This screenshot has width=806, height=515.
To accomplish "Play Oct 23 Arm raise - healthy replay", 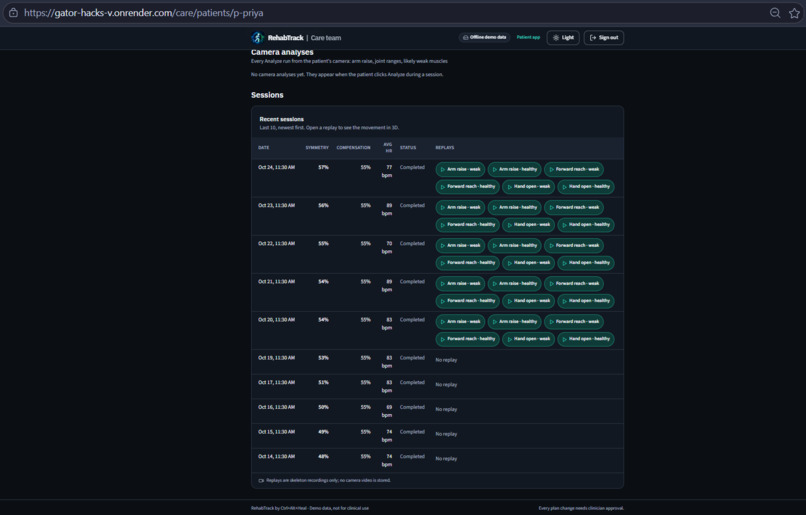I will [515, 207].
